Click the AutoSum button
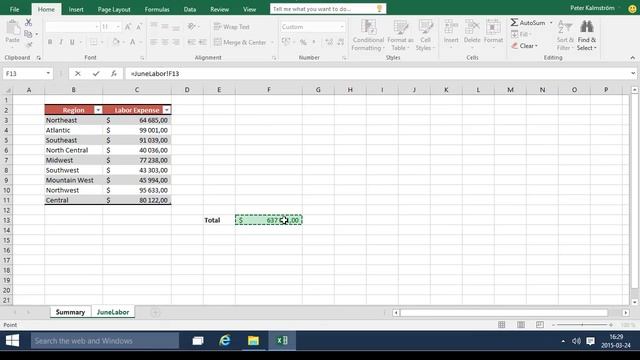640x360 pixels. click(528, 23)
